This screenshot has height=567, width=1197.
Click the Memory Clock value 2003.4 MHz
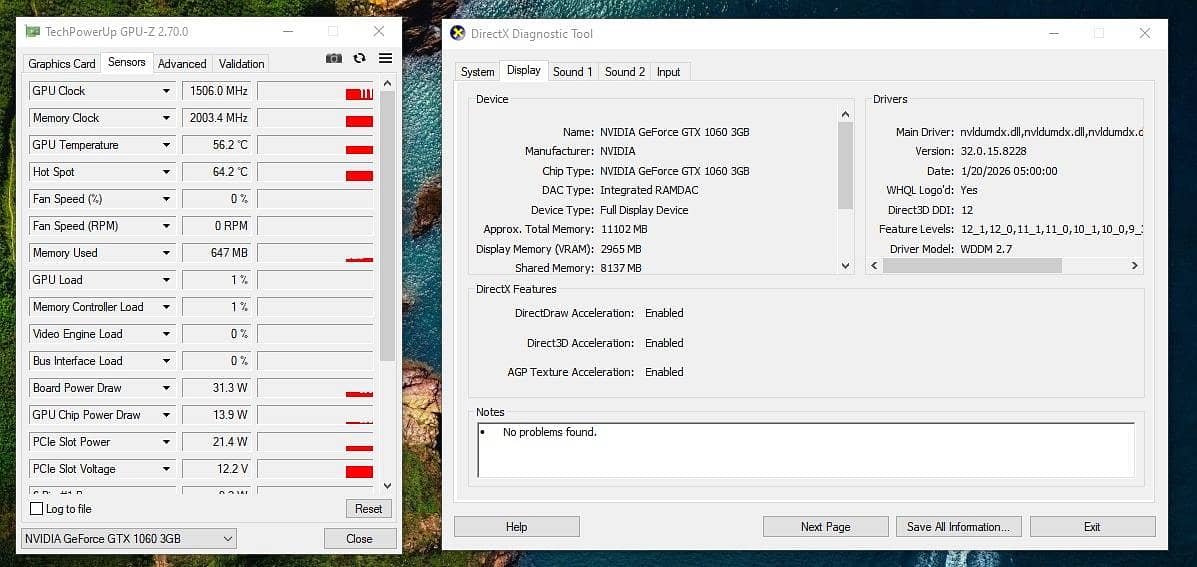click(217, 118)
